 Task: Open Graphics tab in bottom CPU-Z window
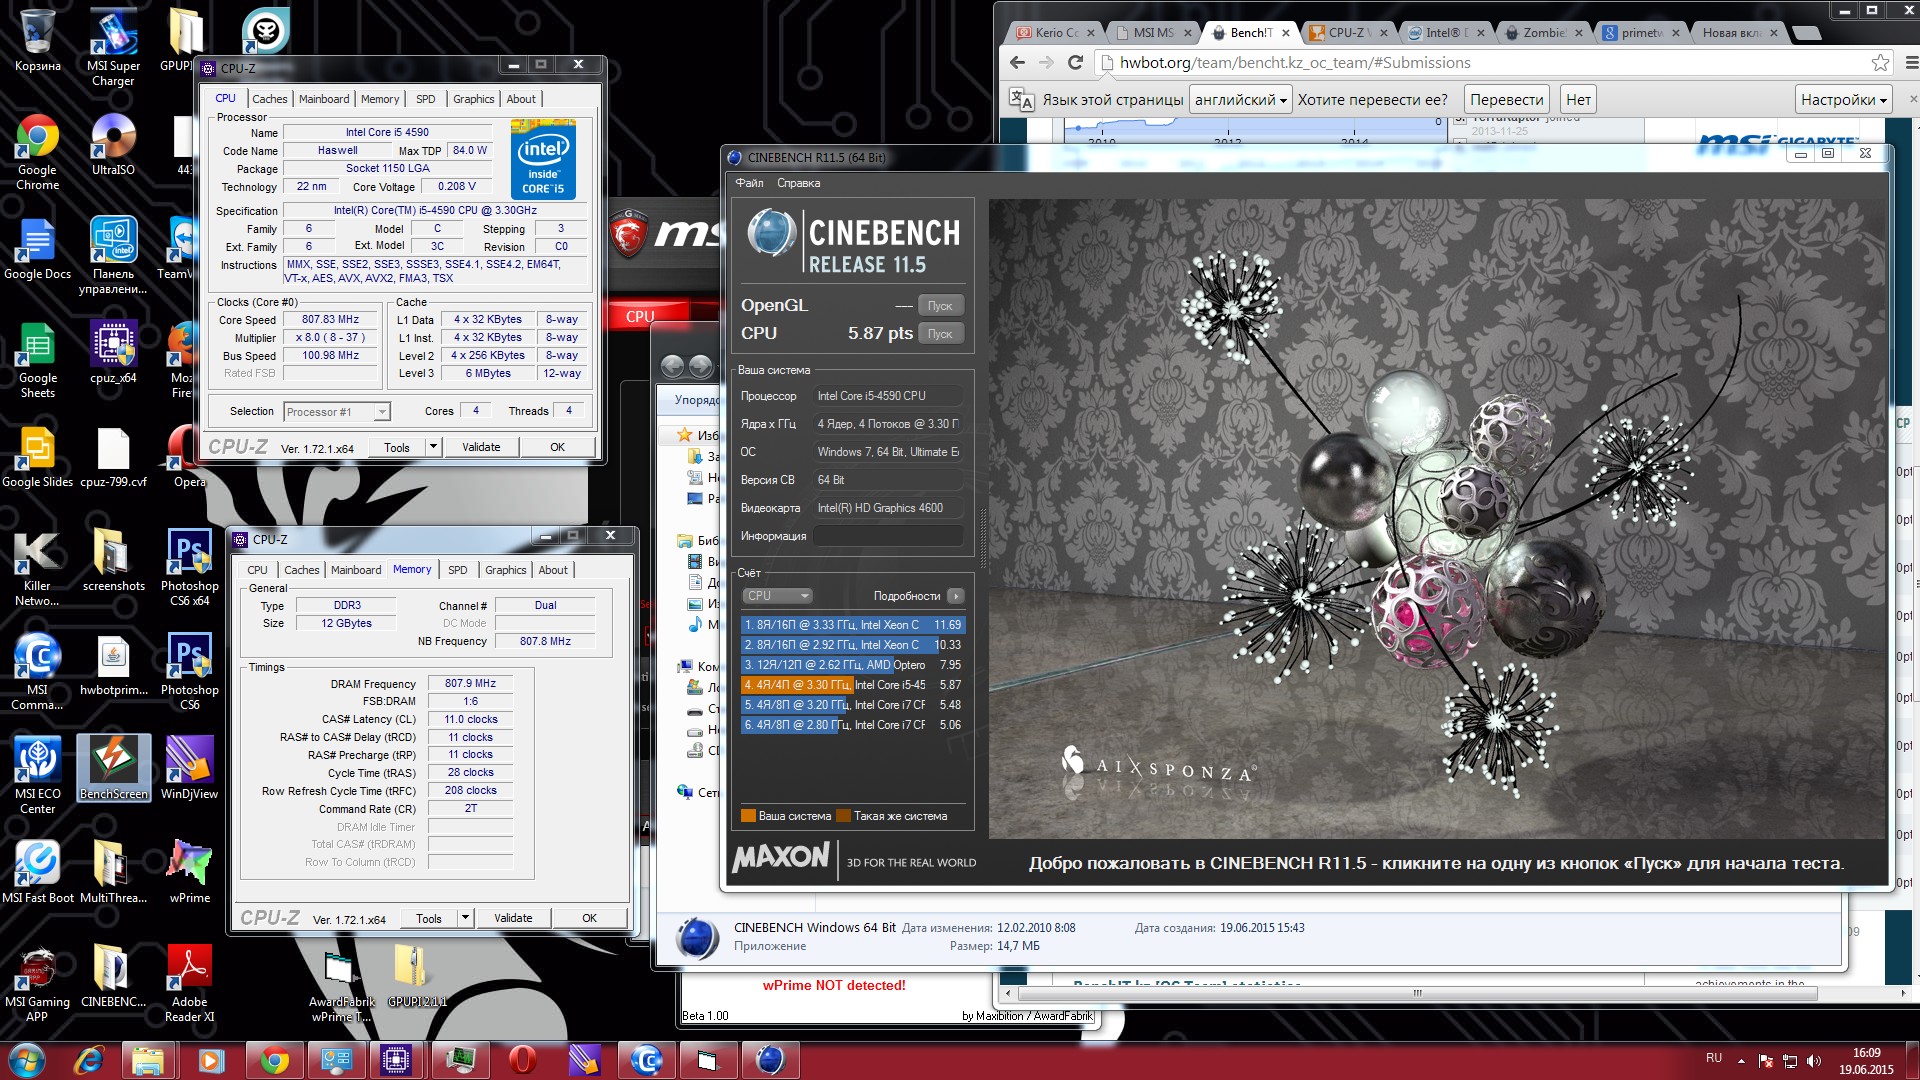[505, 570]
